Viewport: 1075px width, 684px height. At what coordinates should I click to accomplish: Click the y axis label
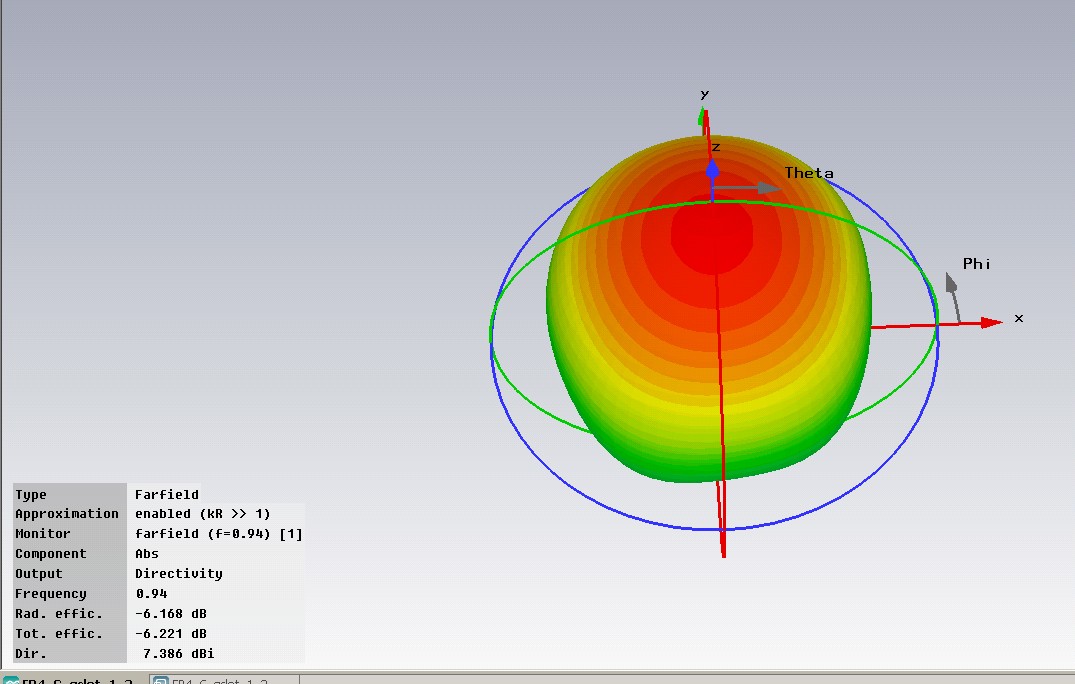pos(704,94)
